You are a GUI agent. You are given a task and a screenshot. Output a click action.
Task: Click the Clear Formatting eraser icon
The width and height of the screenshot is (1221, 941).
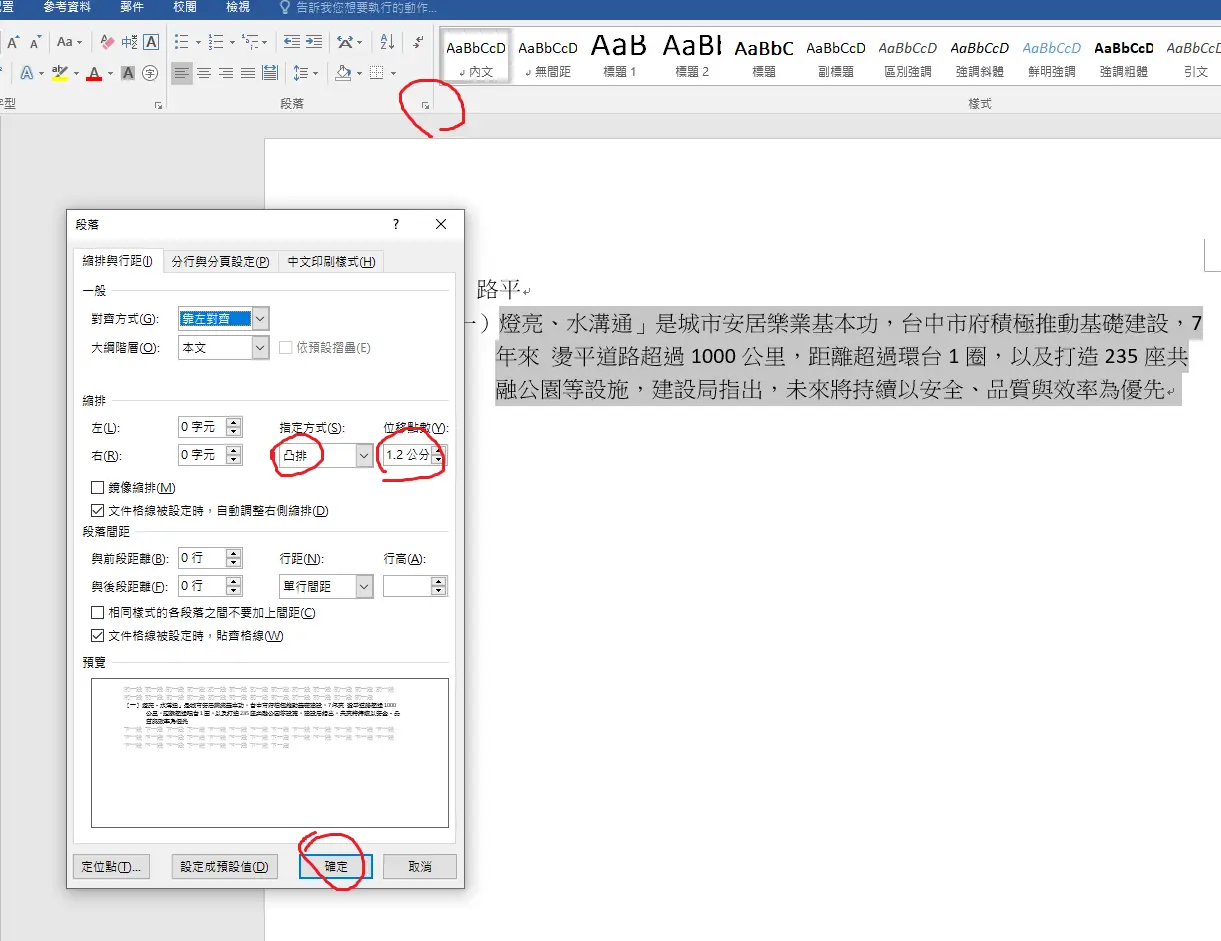(107, 42)
